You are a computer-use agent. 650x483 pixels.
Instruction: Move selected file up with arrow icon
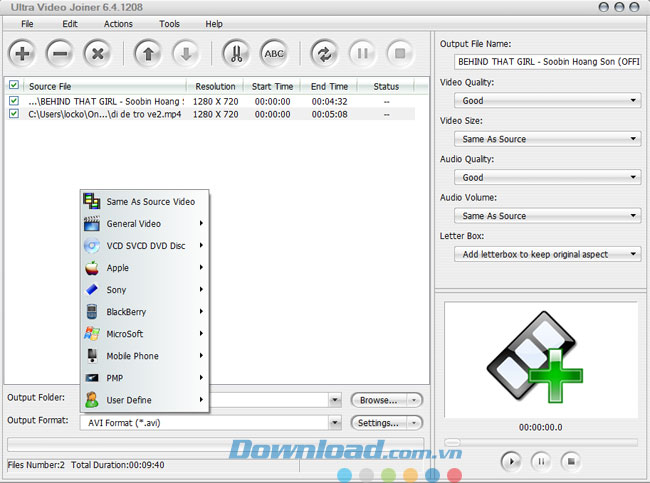148,53
